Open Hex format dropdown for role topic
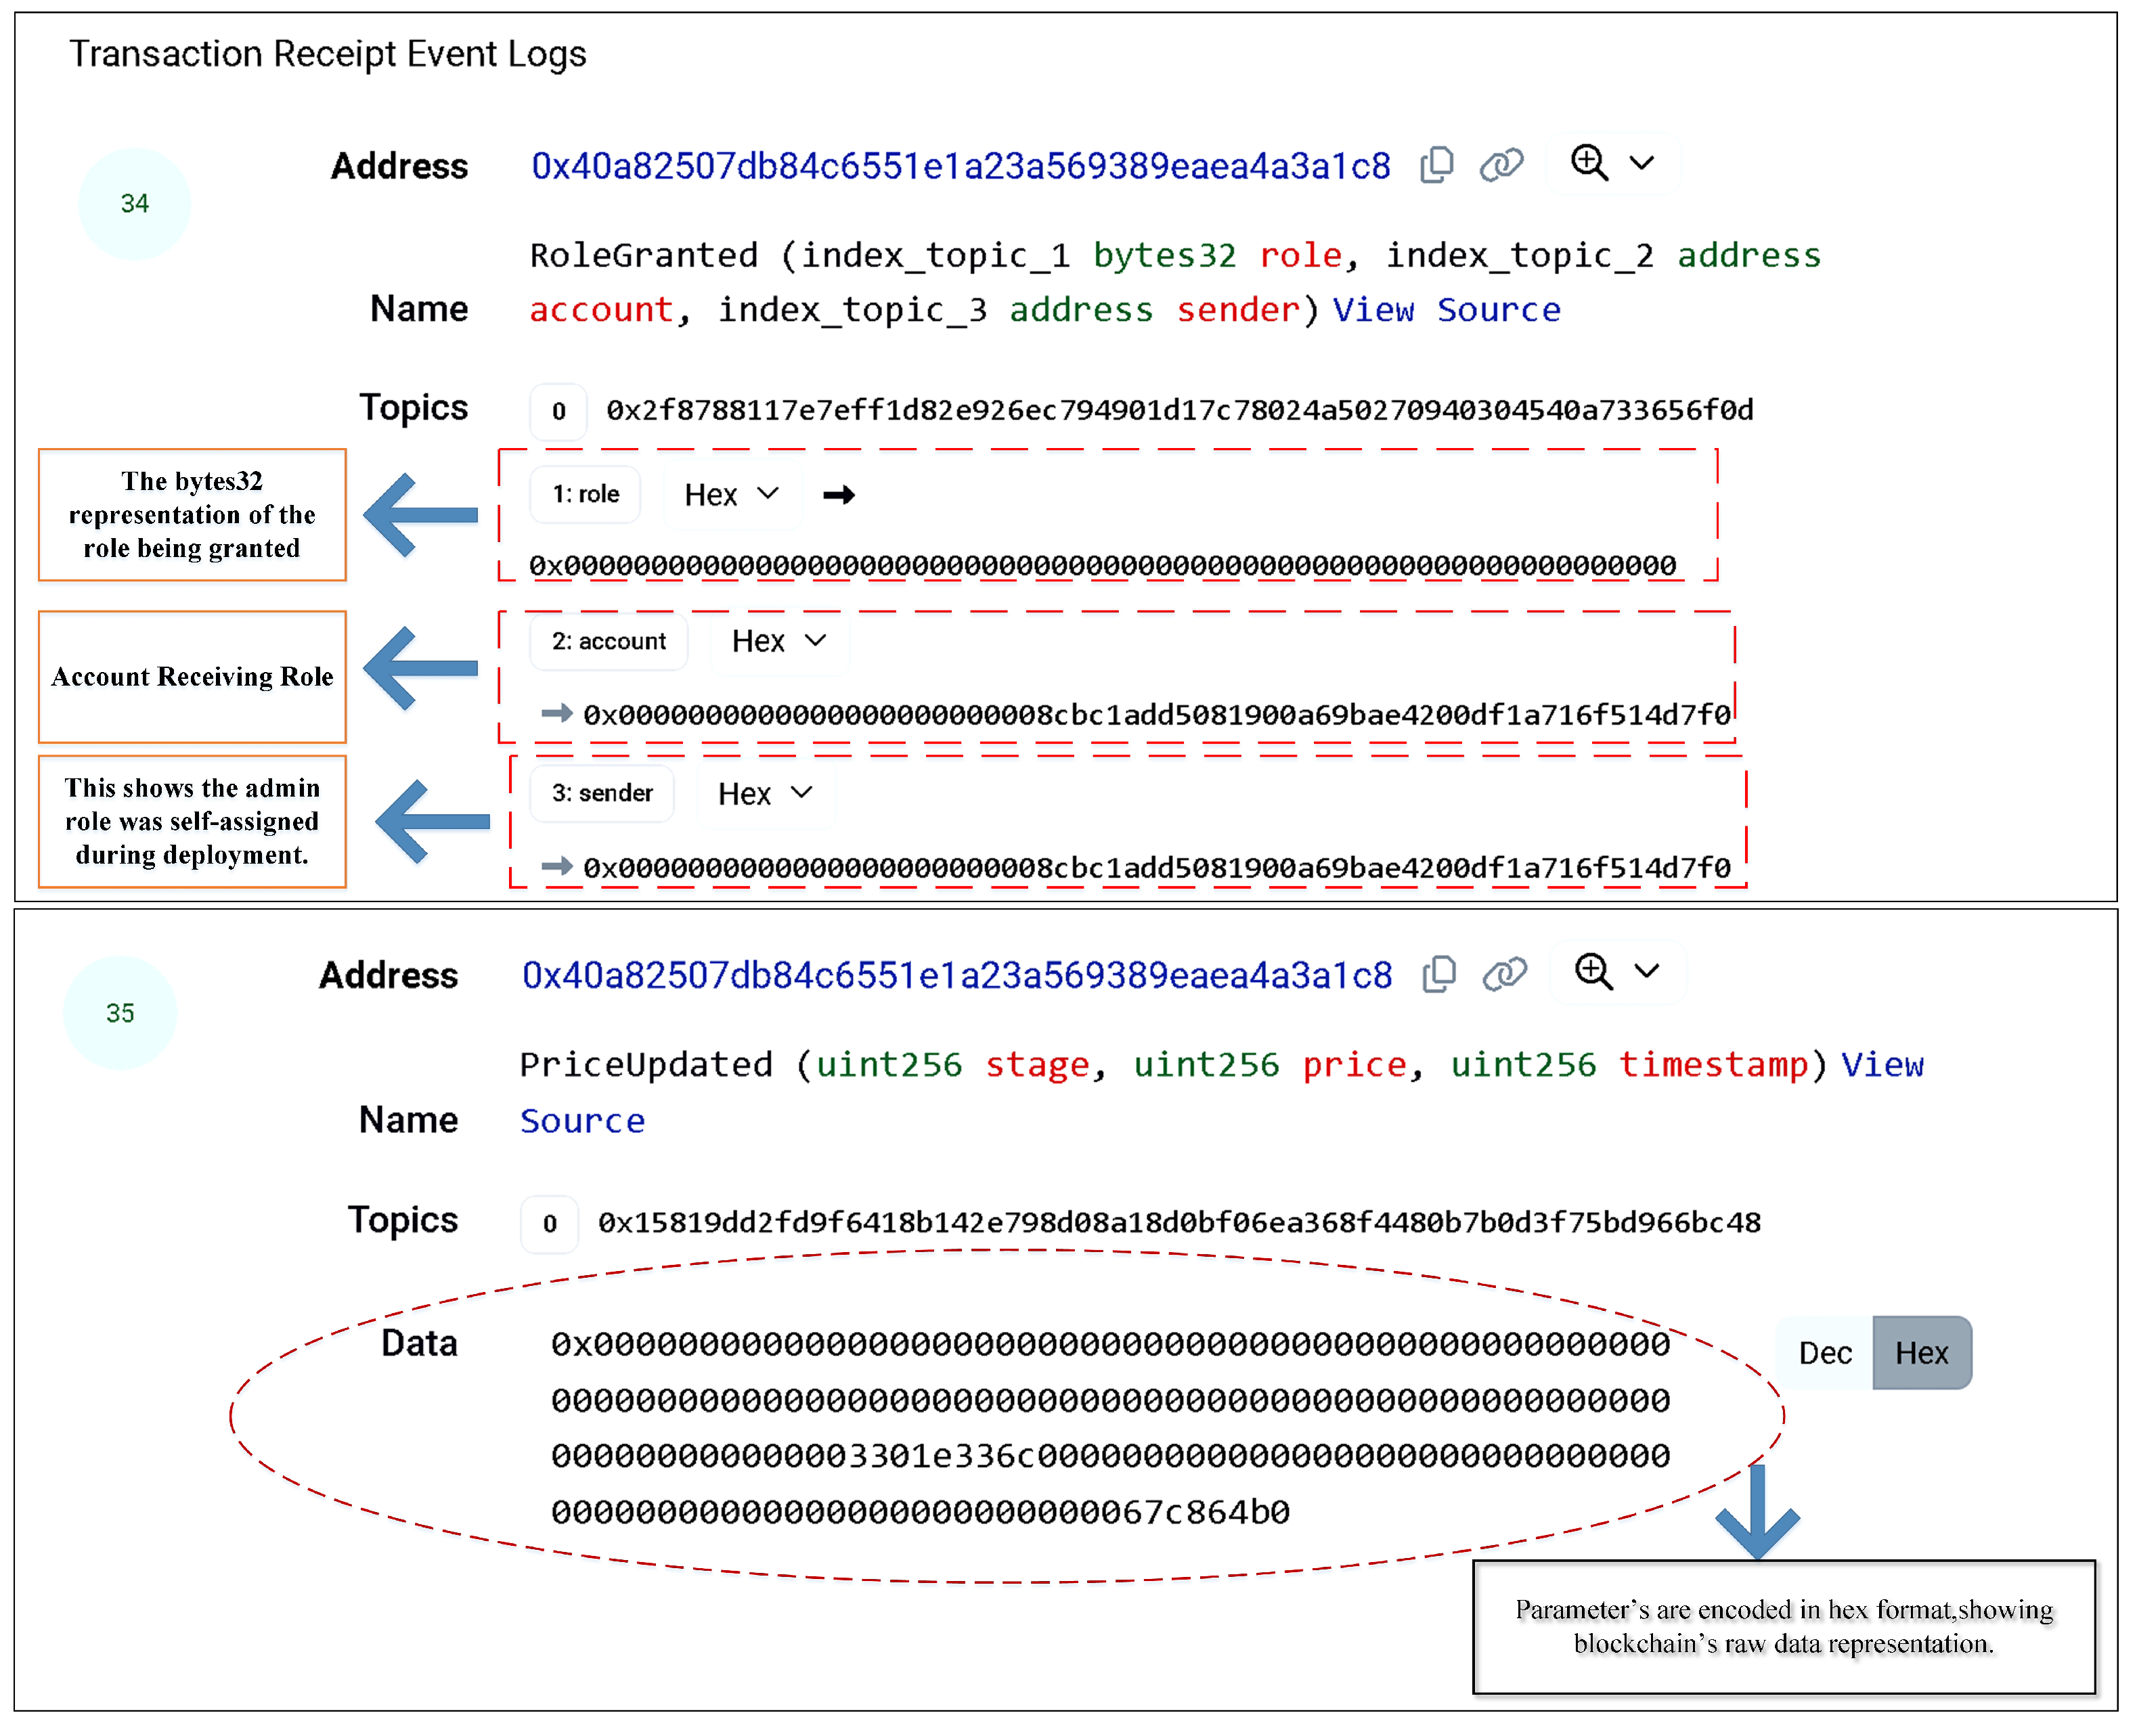 coord(731,495)
